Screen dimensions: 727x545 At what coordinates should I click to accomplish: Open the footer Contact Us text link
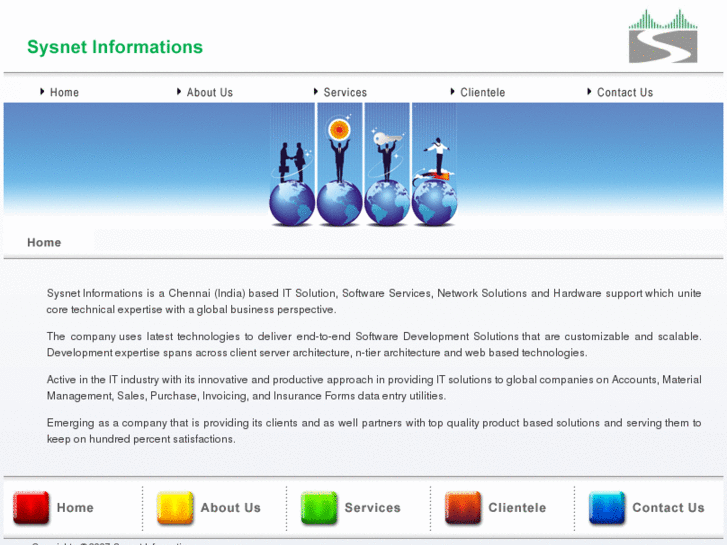[x=668, y=507]
